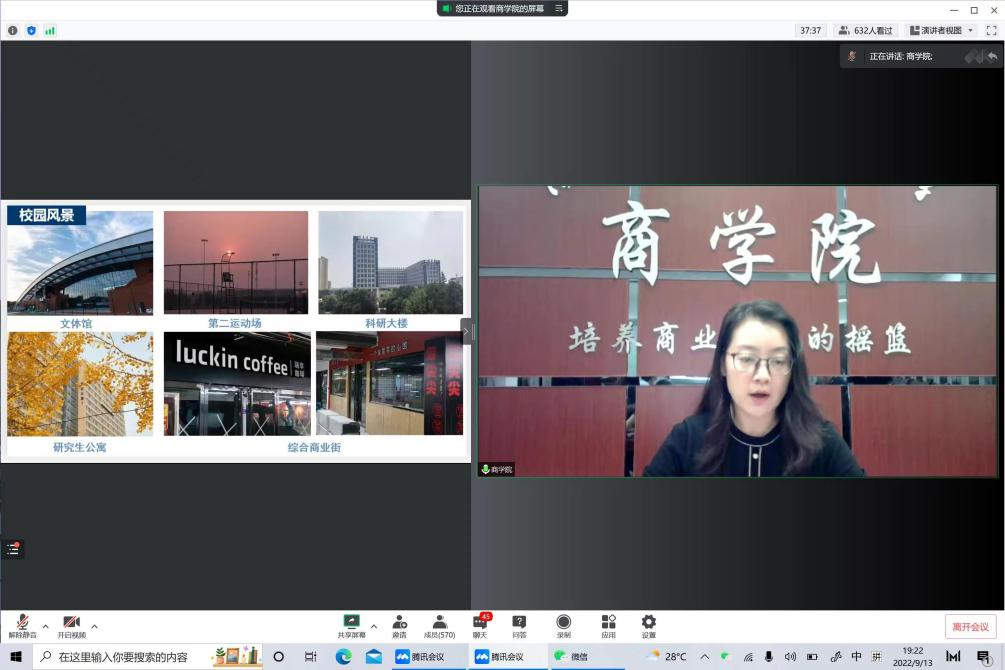Screen dimensions: 1005x670
Task: Click the 离开会议 leave meeting button
Action: click(970, 627)
